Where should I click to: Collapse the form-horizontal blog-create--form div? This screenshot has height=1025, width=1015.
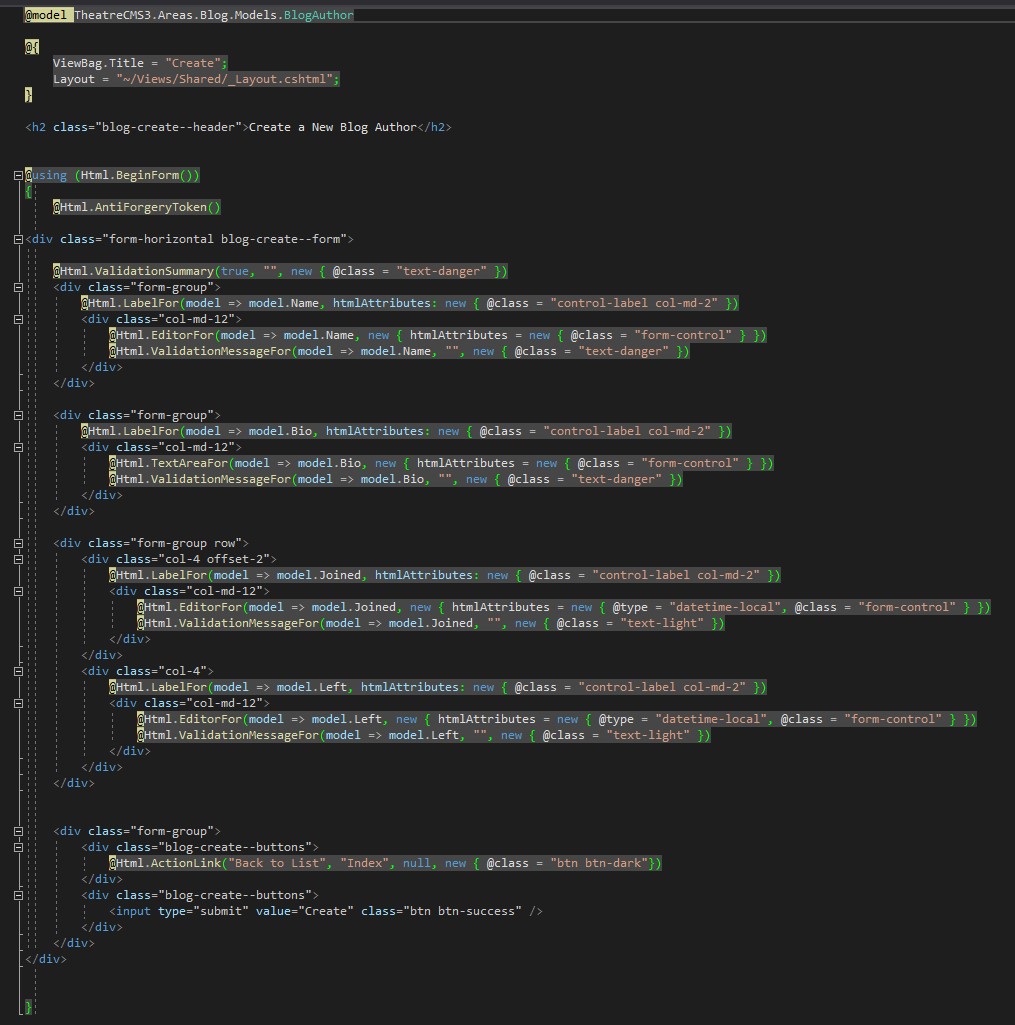(x=17, y=238)
